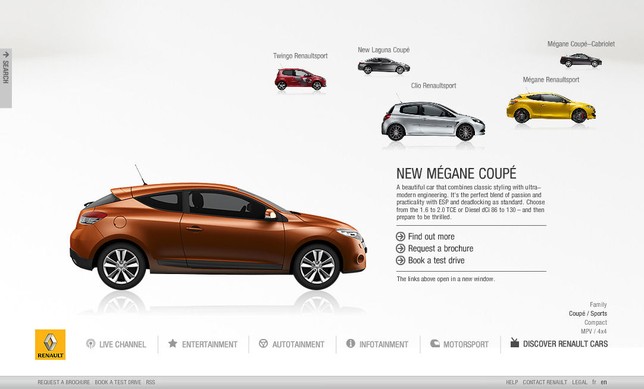Open Book a test drive link

[436, 260]
